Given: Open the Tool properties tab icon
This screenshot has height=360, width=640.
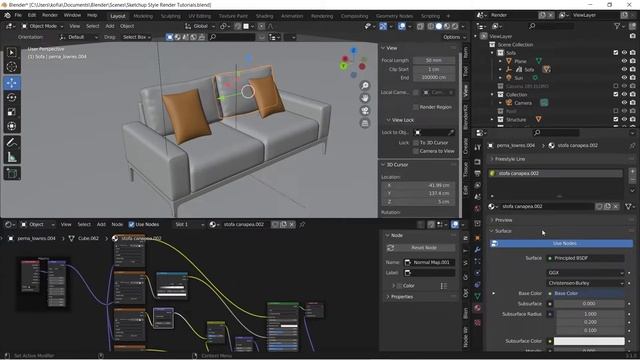Looking at the screenshot, I should point(478,147).
